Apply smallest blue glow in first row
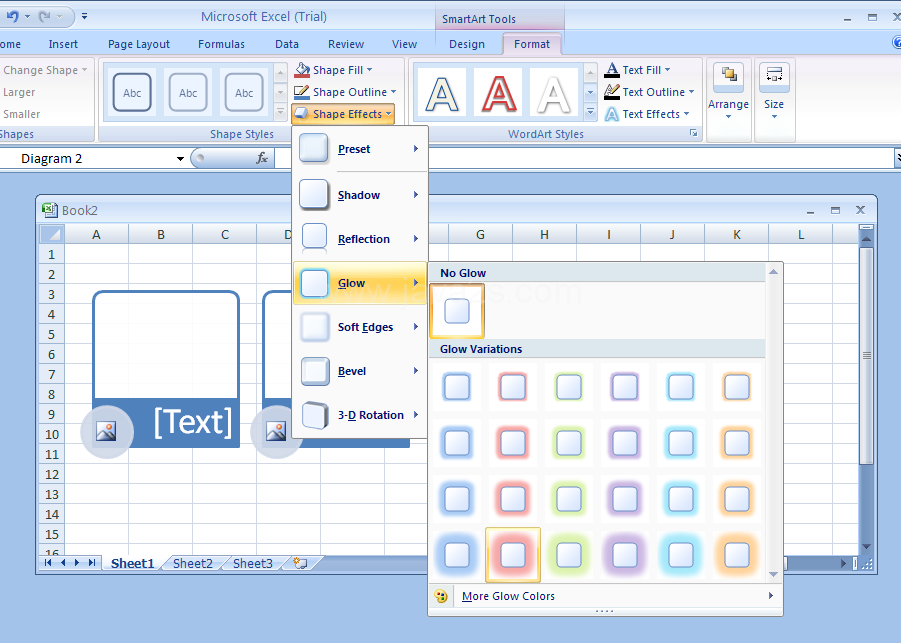Image resolution: width=901 pixels, height=643 pixels. point(457,387)
